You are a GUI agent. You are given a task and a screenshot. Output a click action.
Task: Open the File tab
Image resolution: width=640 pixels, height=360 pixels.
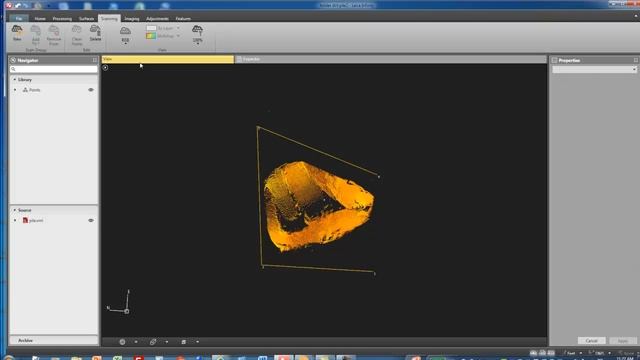click(x=18, y=18)
